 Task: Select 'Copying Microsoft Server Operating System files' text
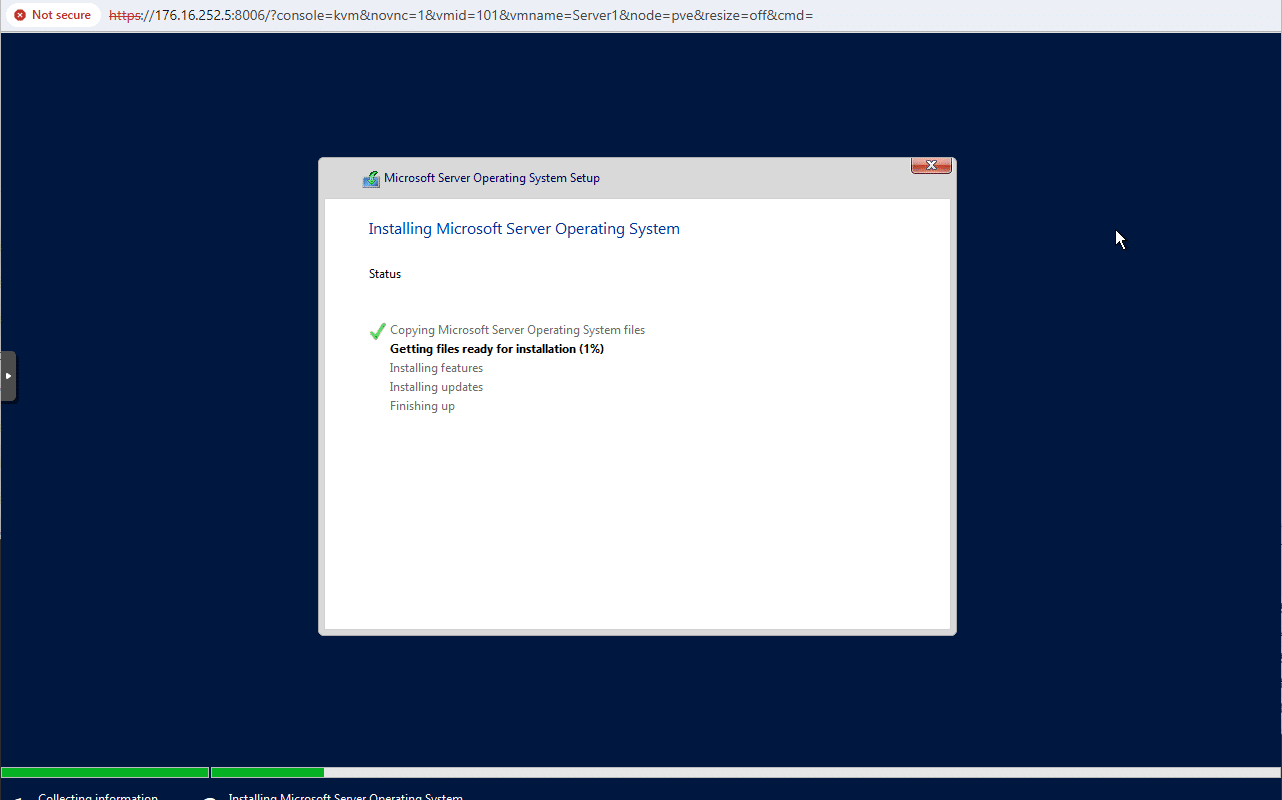tap(517, 330)
